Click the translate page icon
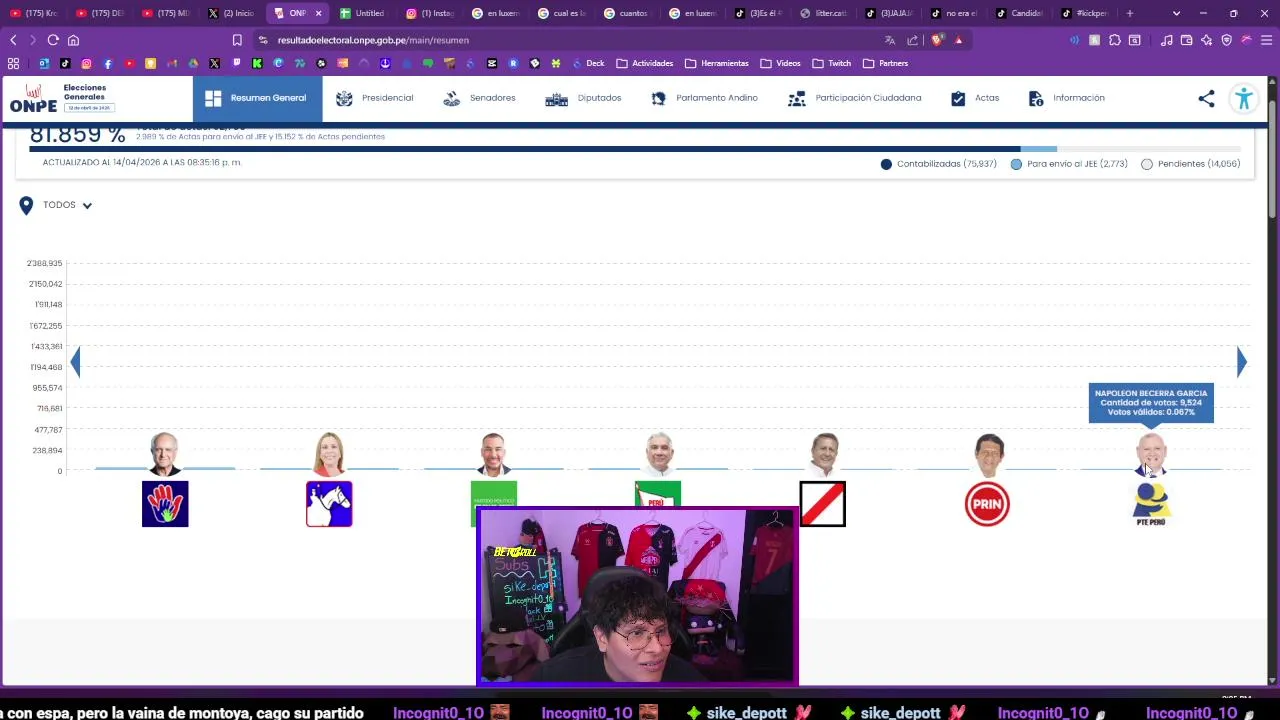 click(890, 40)
